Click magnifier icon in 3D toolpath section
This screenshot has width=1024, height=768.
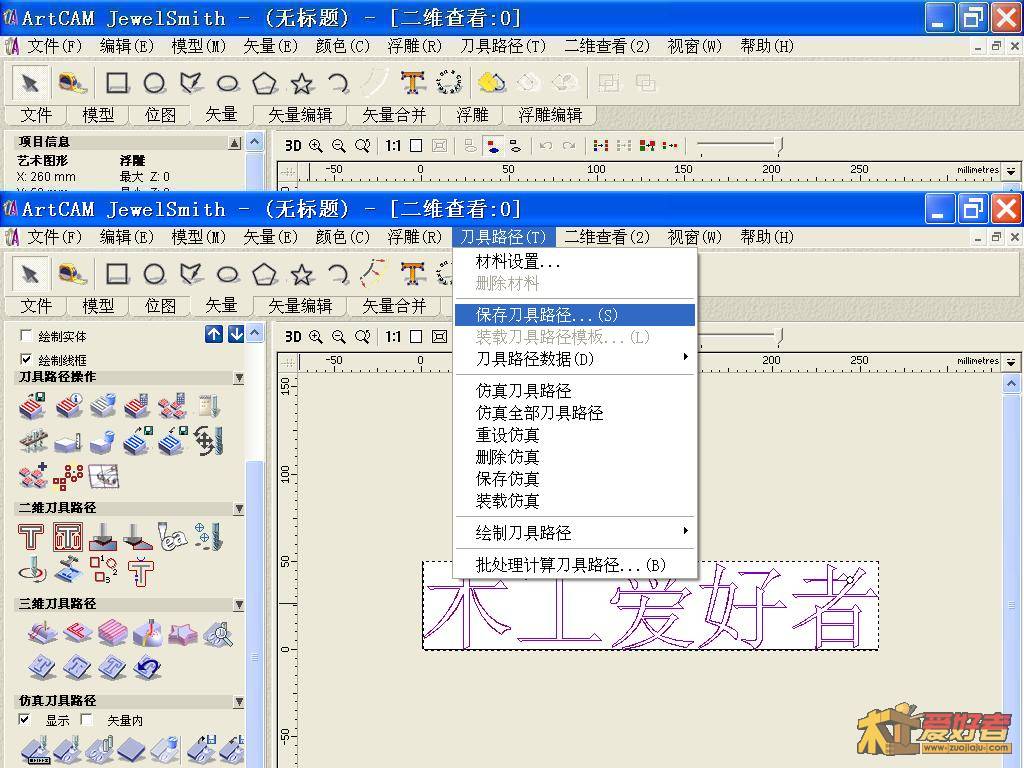(217, 633)
